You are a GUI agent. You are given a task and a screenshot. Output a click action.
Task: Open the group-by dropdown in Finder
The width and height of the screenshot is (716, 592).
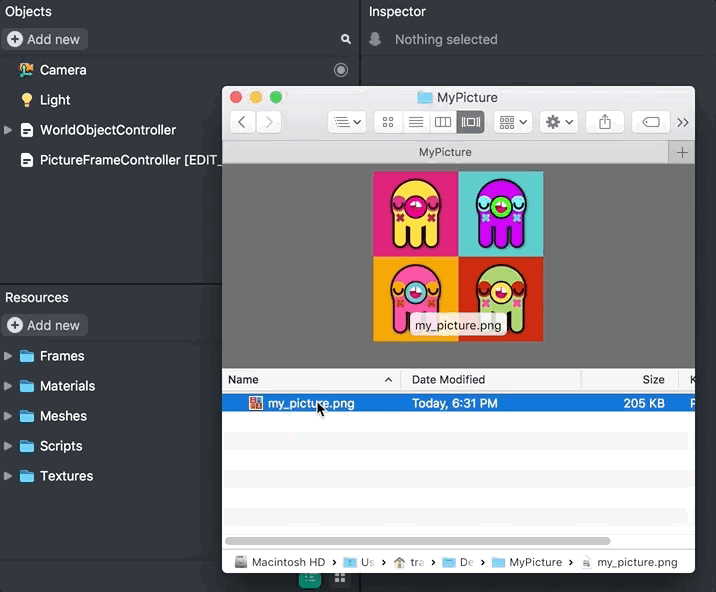coord(513,122)
